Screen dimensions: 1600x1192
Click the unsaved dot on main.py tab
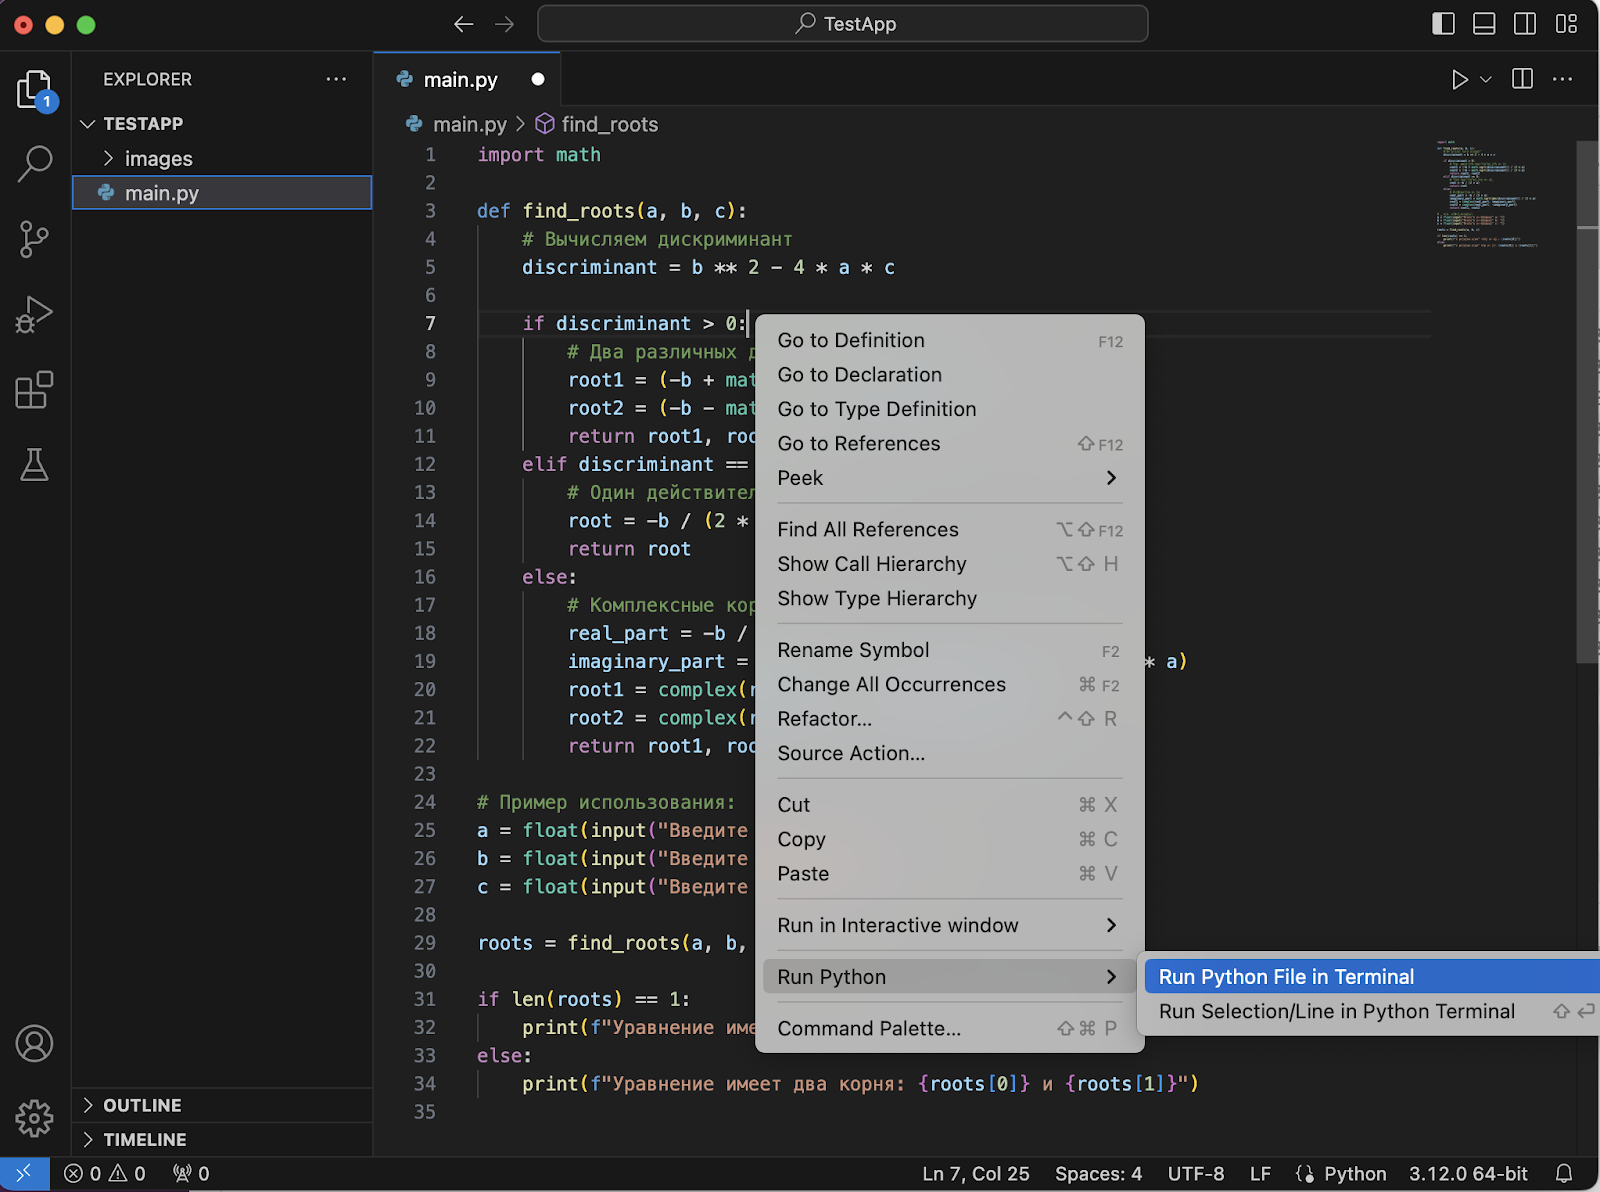point(538,79)
